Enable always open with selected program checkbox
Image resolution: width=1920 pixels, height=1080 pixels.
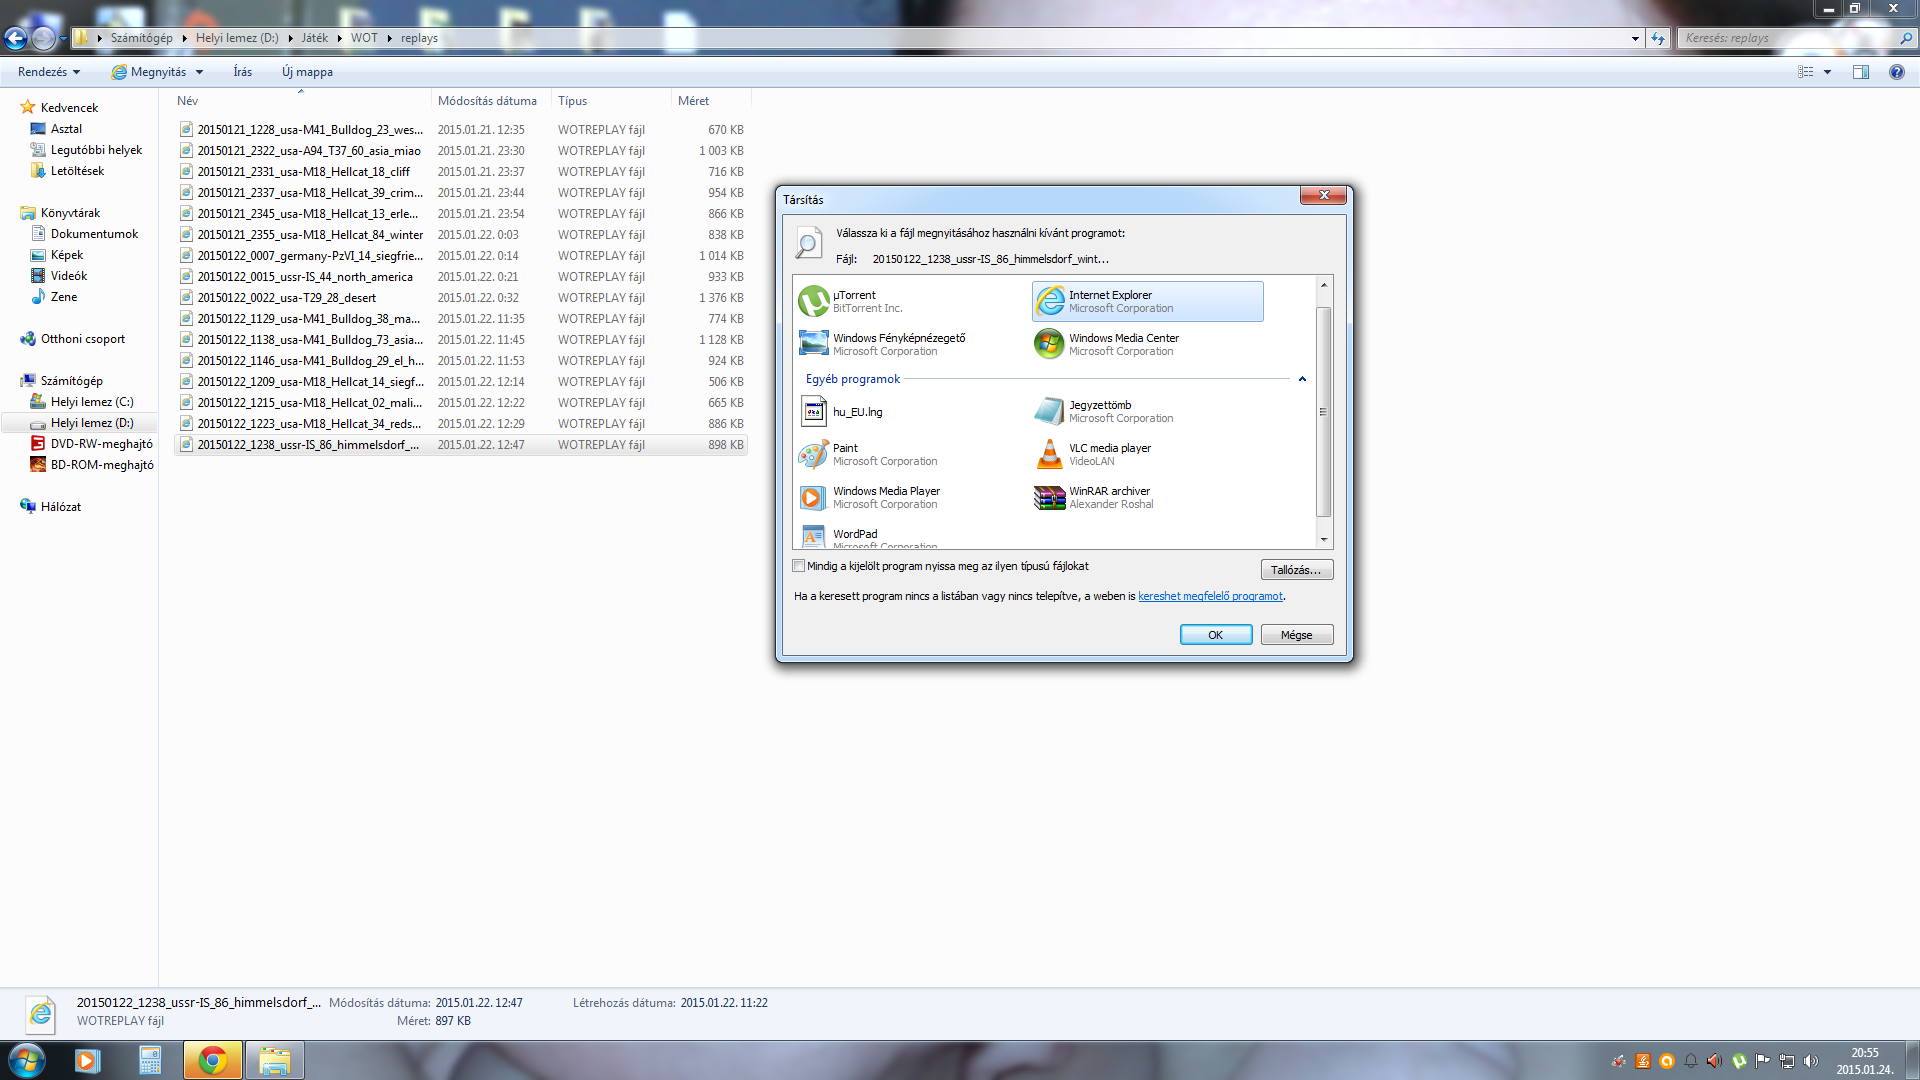[x=799, y=566]
